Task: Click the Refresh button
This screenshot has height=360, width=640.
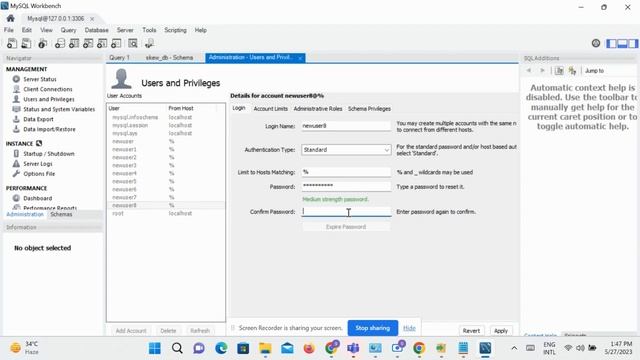Action: pyautogui.click(x=200, y=331)
